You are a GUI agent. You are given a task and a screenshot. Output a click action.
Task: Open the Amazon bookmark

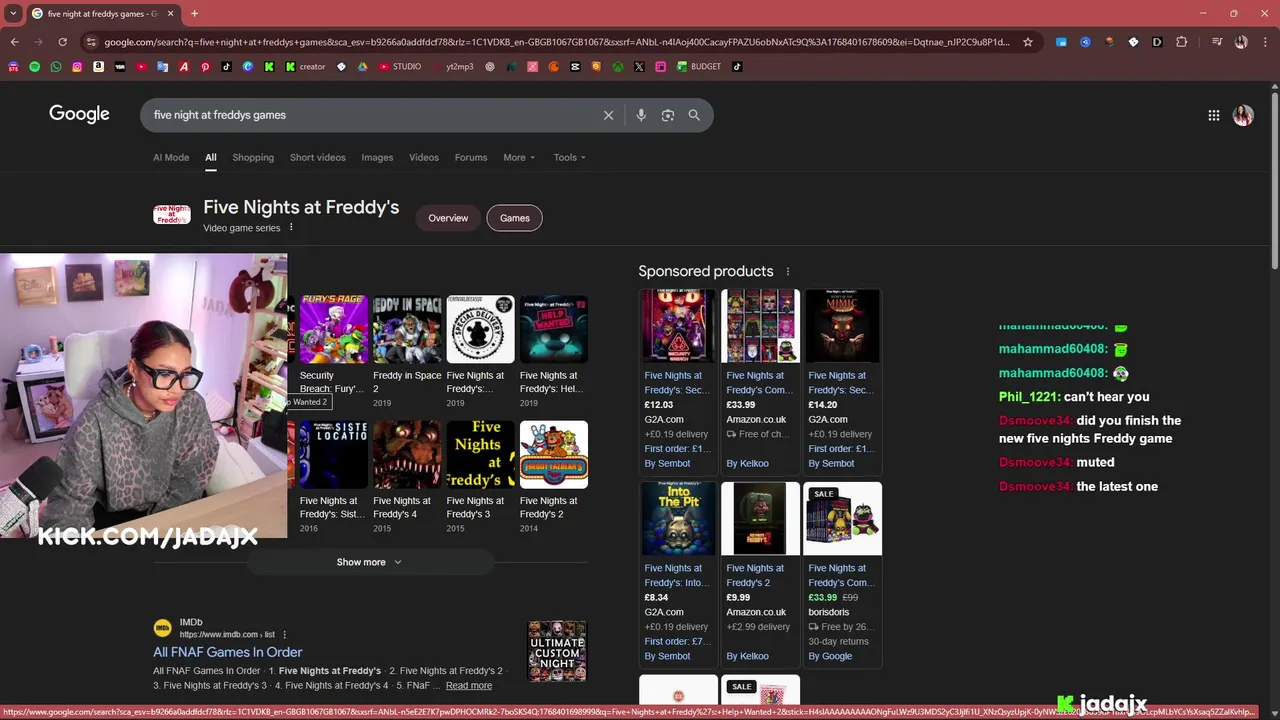click(98, 67)
